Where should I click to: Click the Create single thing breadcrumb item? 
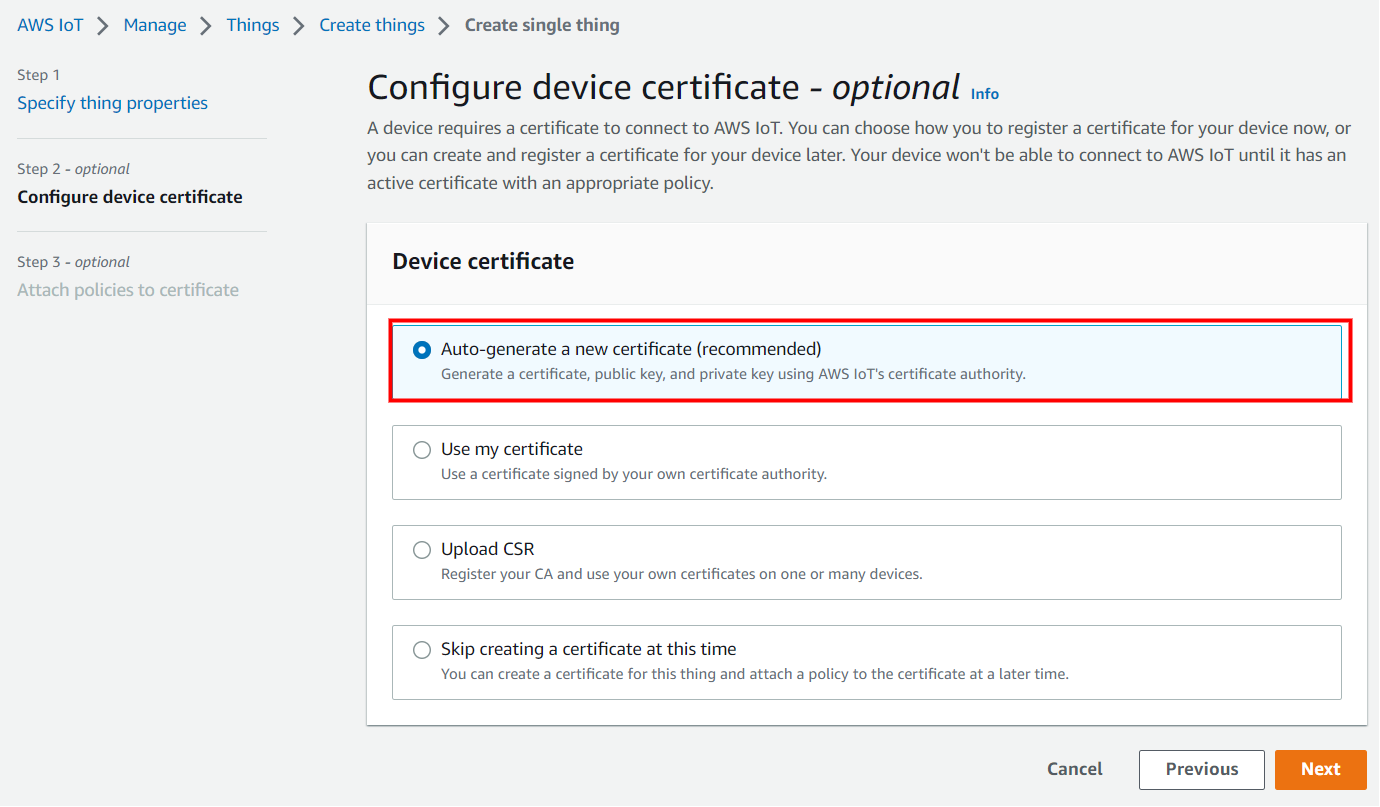pos(542,24)
